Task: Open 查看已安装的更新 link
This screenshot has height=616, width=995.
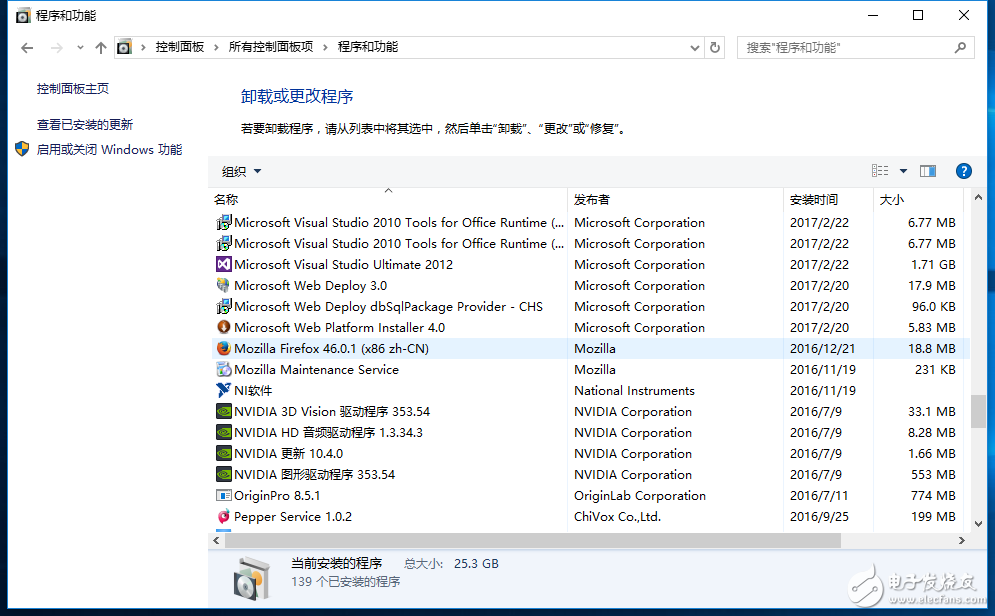Action: [85, 124]
